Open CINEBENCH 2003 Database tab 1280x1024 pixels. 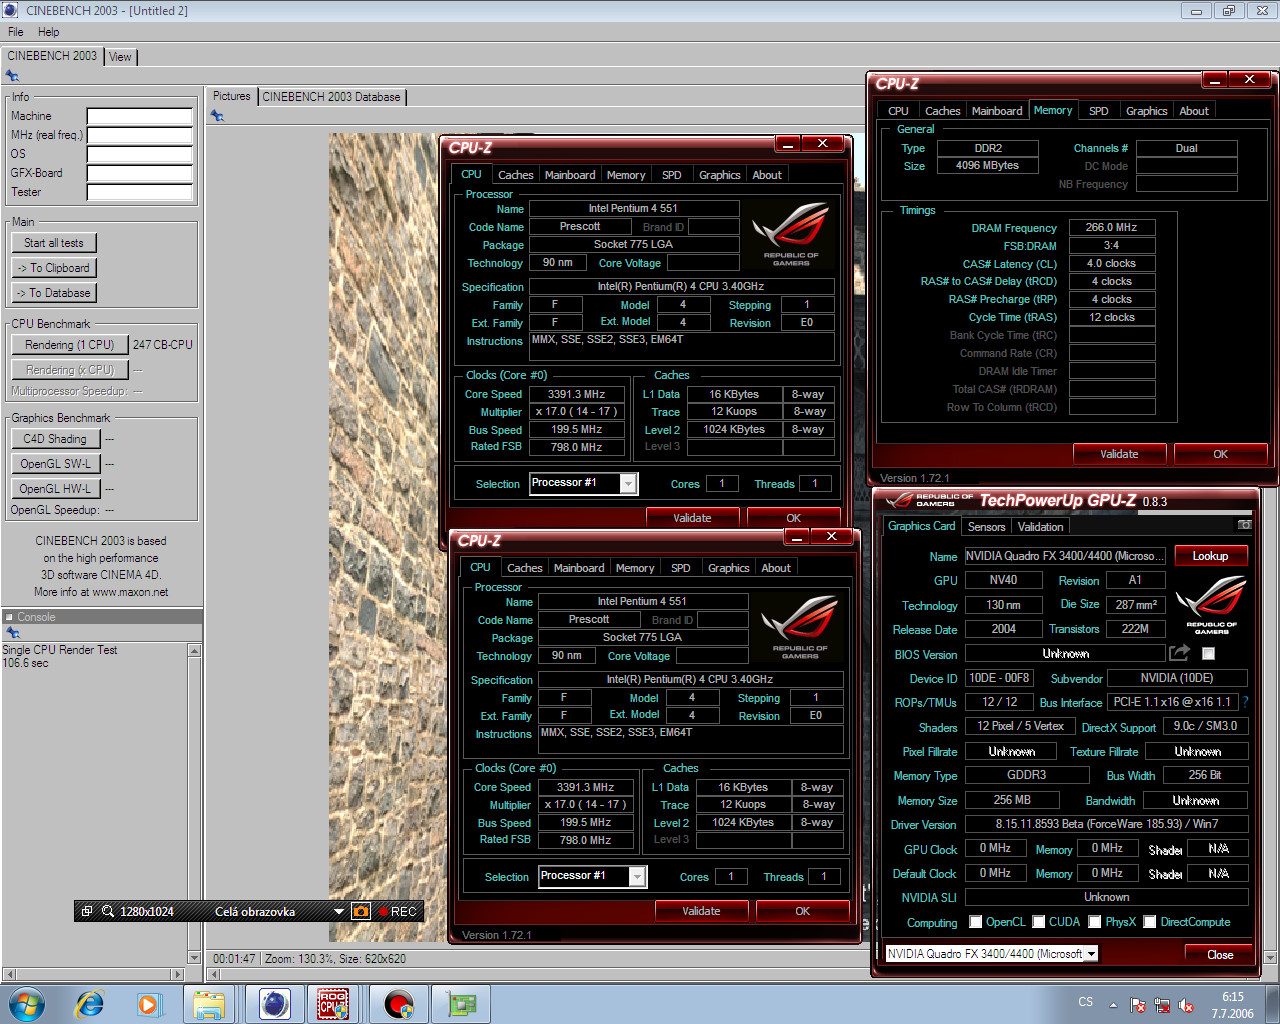[331, 97]
